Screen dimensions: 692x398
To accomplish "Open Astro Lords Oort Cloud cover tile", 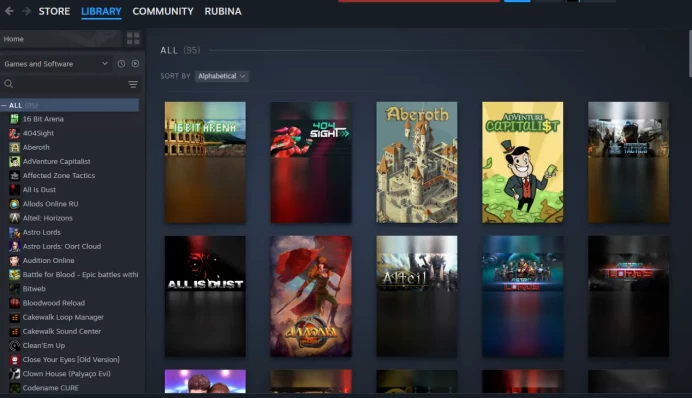I will click(x=628, y=296).
